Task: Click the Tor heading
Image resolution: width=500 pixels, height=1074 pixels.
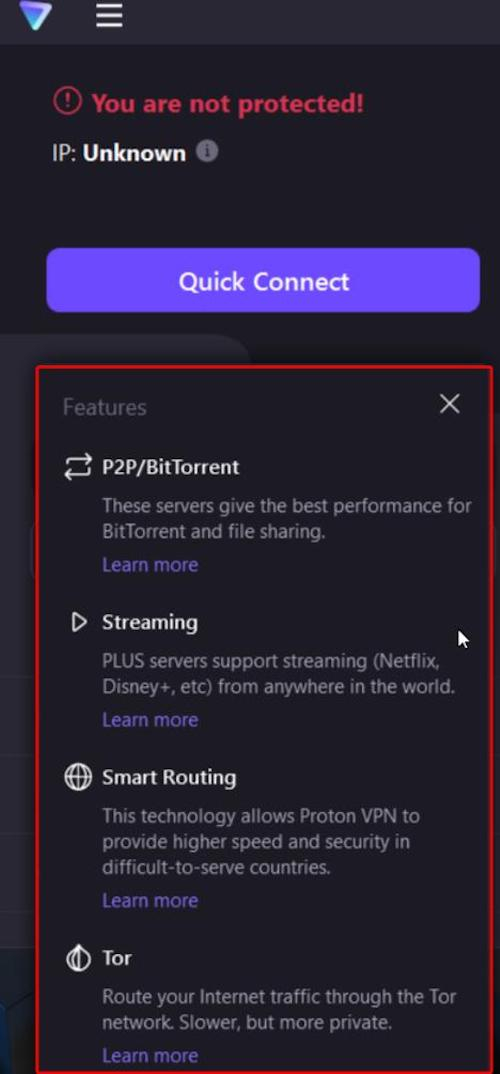Action: coord(116,958)
